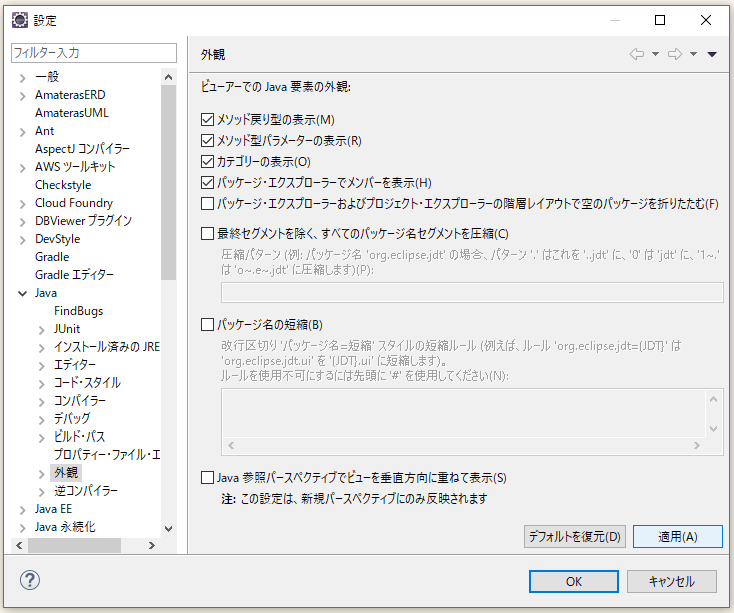The image size is (734, 613).
Task: Expand the AWS ツールキット node
Action: tap(22, 168)
